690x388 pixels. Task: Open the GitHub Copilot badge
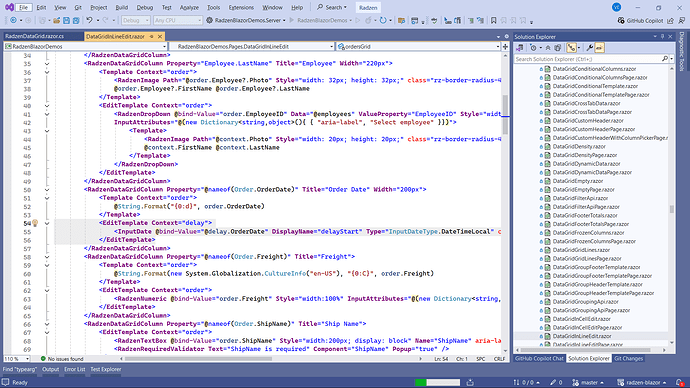640,20
